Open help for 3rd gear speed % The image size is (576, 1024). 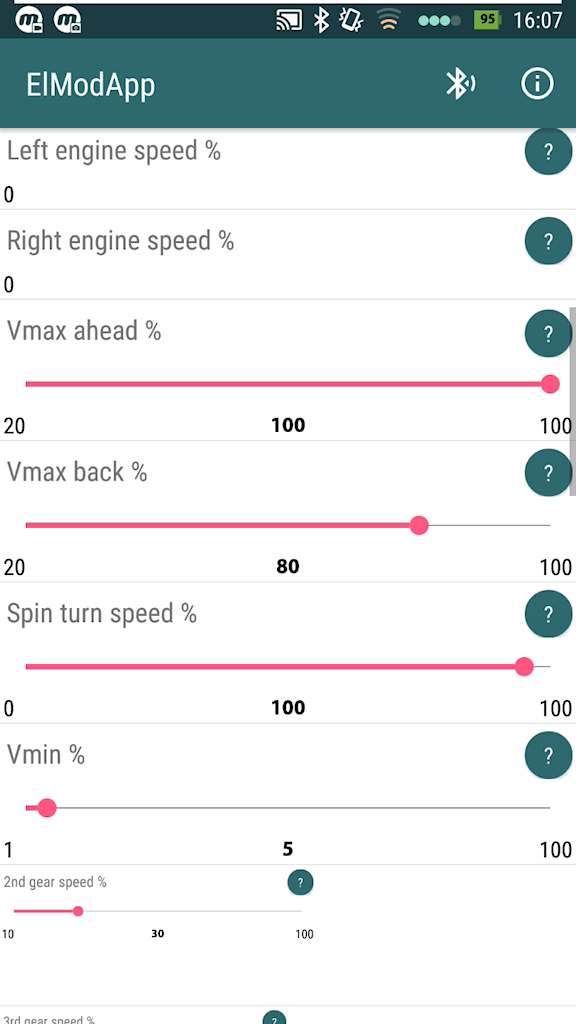point(274,1017)
